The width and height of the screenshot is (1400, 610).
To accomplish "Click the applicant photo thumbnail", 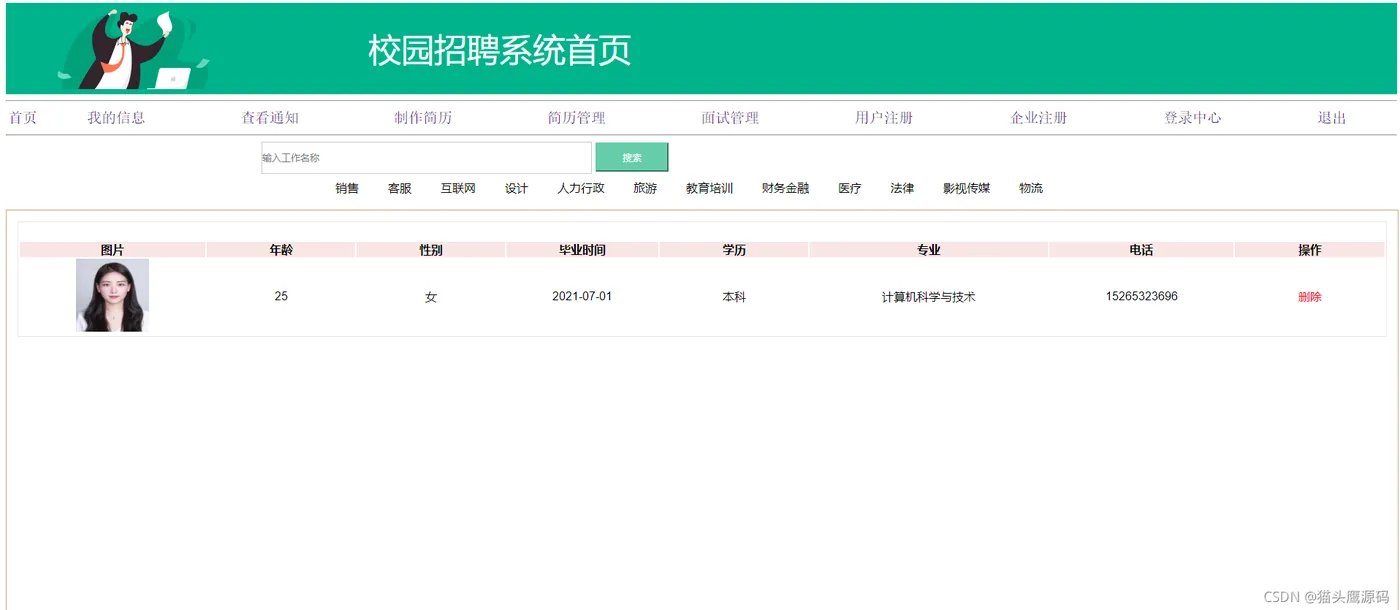I will (x=112, y=295).
